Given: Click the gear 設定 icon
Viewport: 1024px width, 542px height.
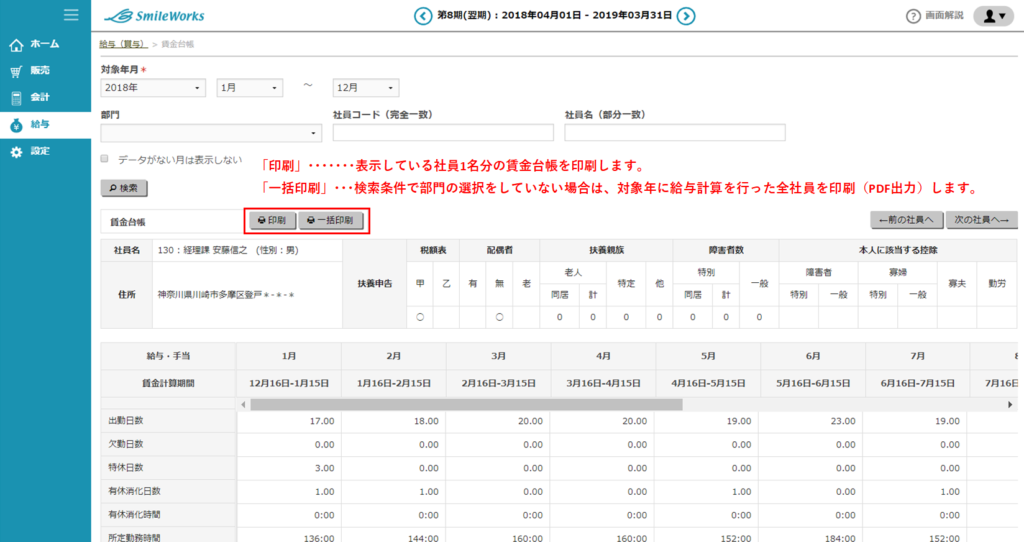Looking at the screenshot, I should pos(16,151).
